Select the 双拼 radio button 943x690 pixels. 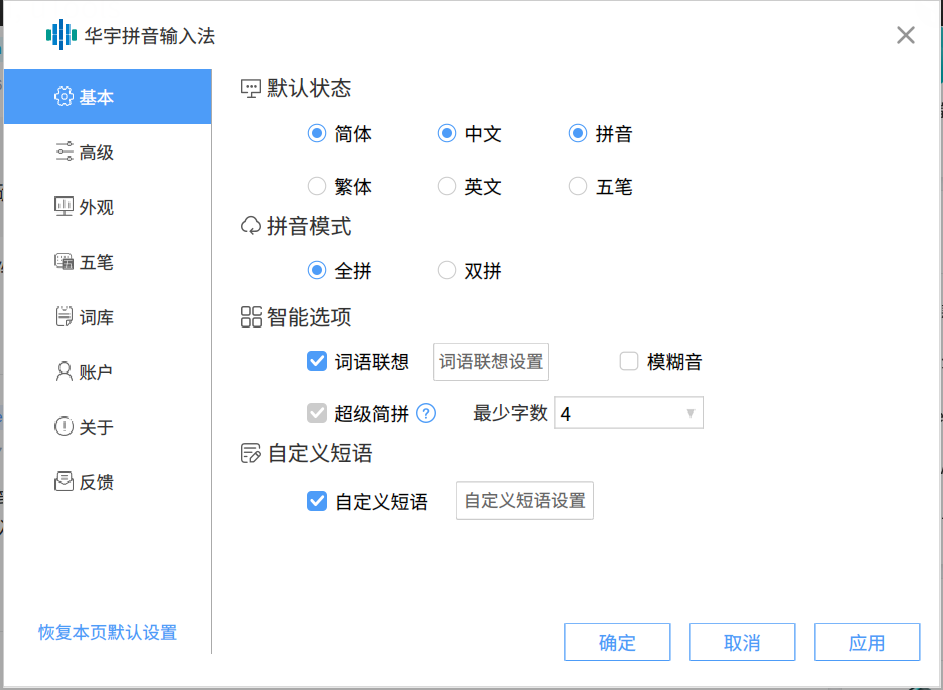[446, 270]
